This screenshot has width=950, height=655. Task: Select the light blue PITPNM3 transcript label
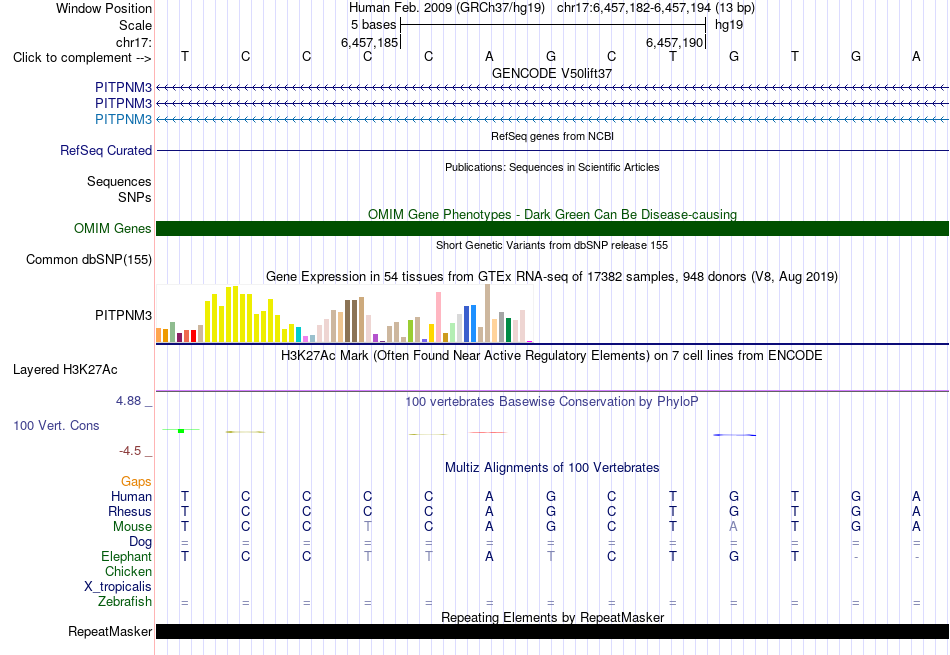click(123, 119)
